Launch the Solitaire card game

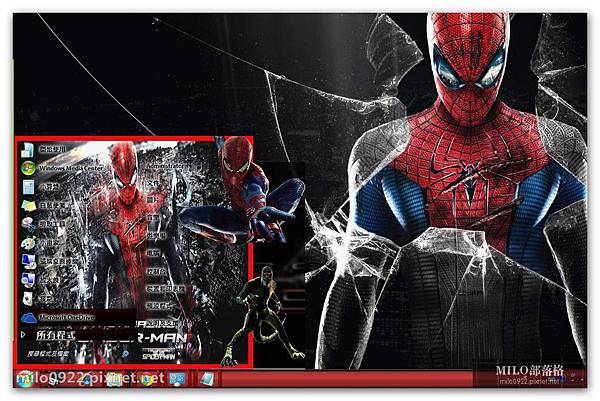coord(38,298)
